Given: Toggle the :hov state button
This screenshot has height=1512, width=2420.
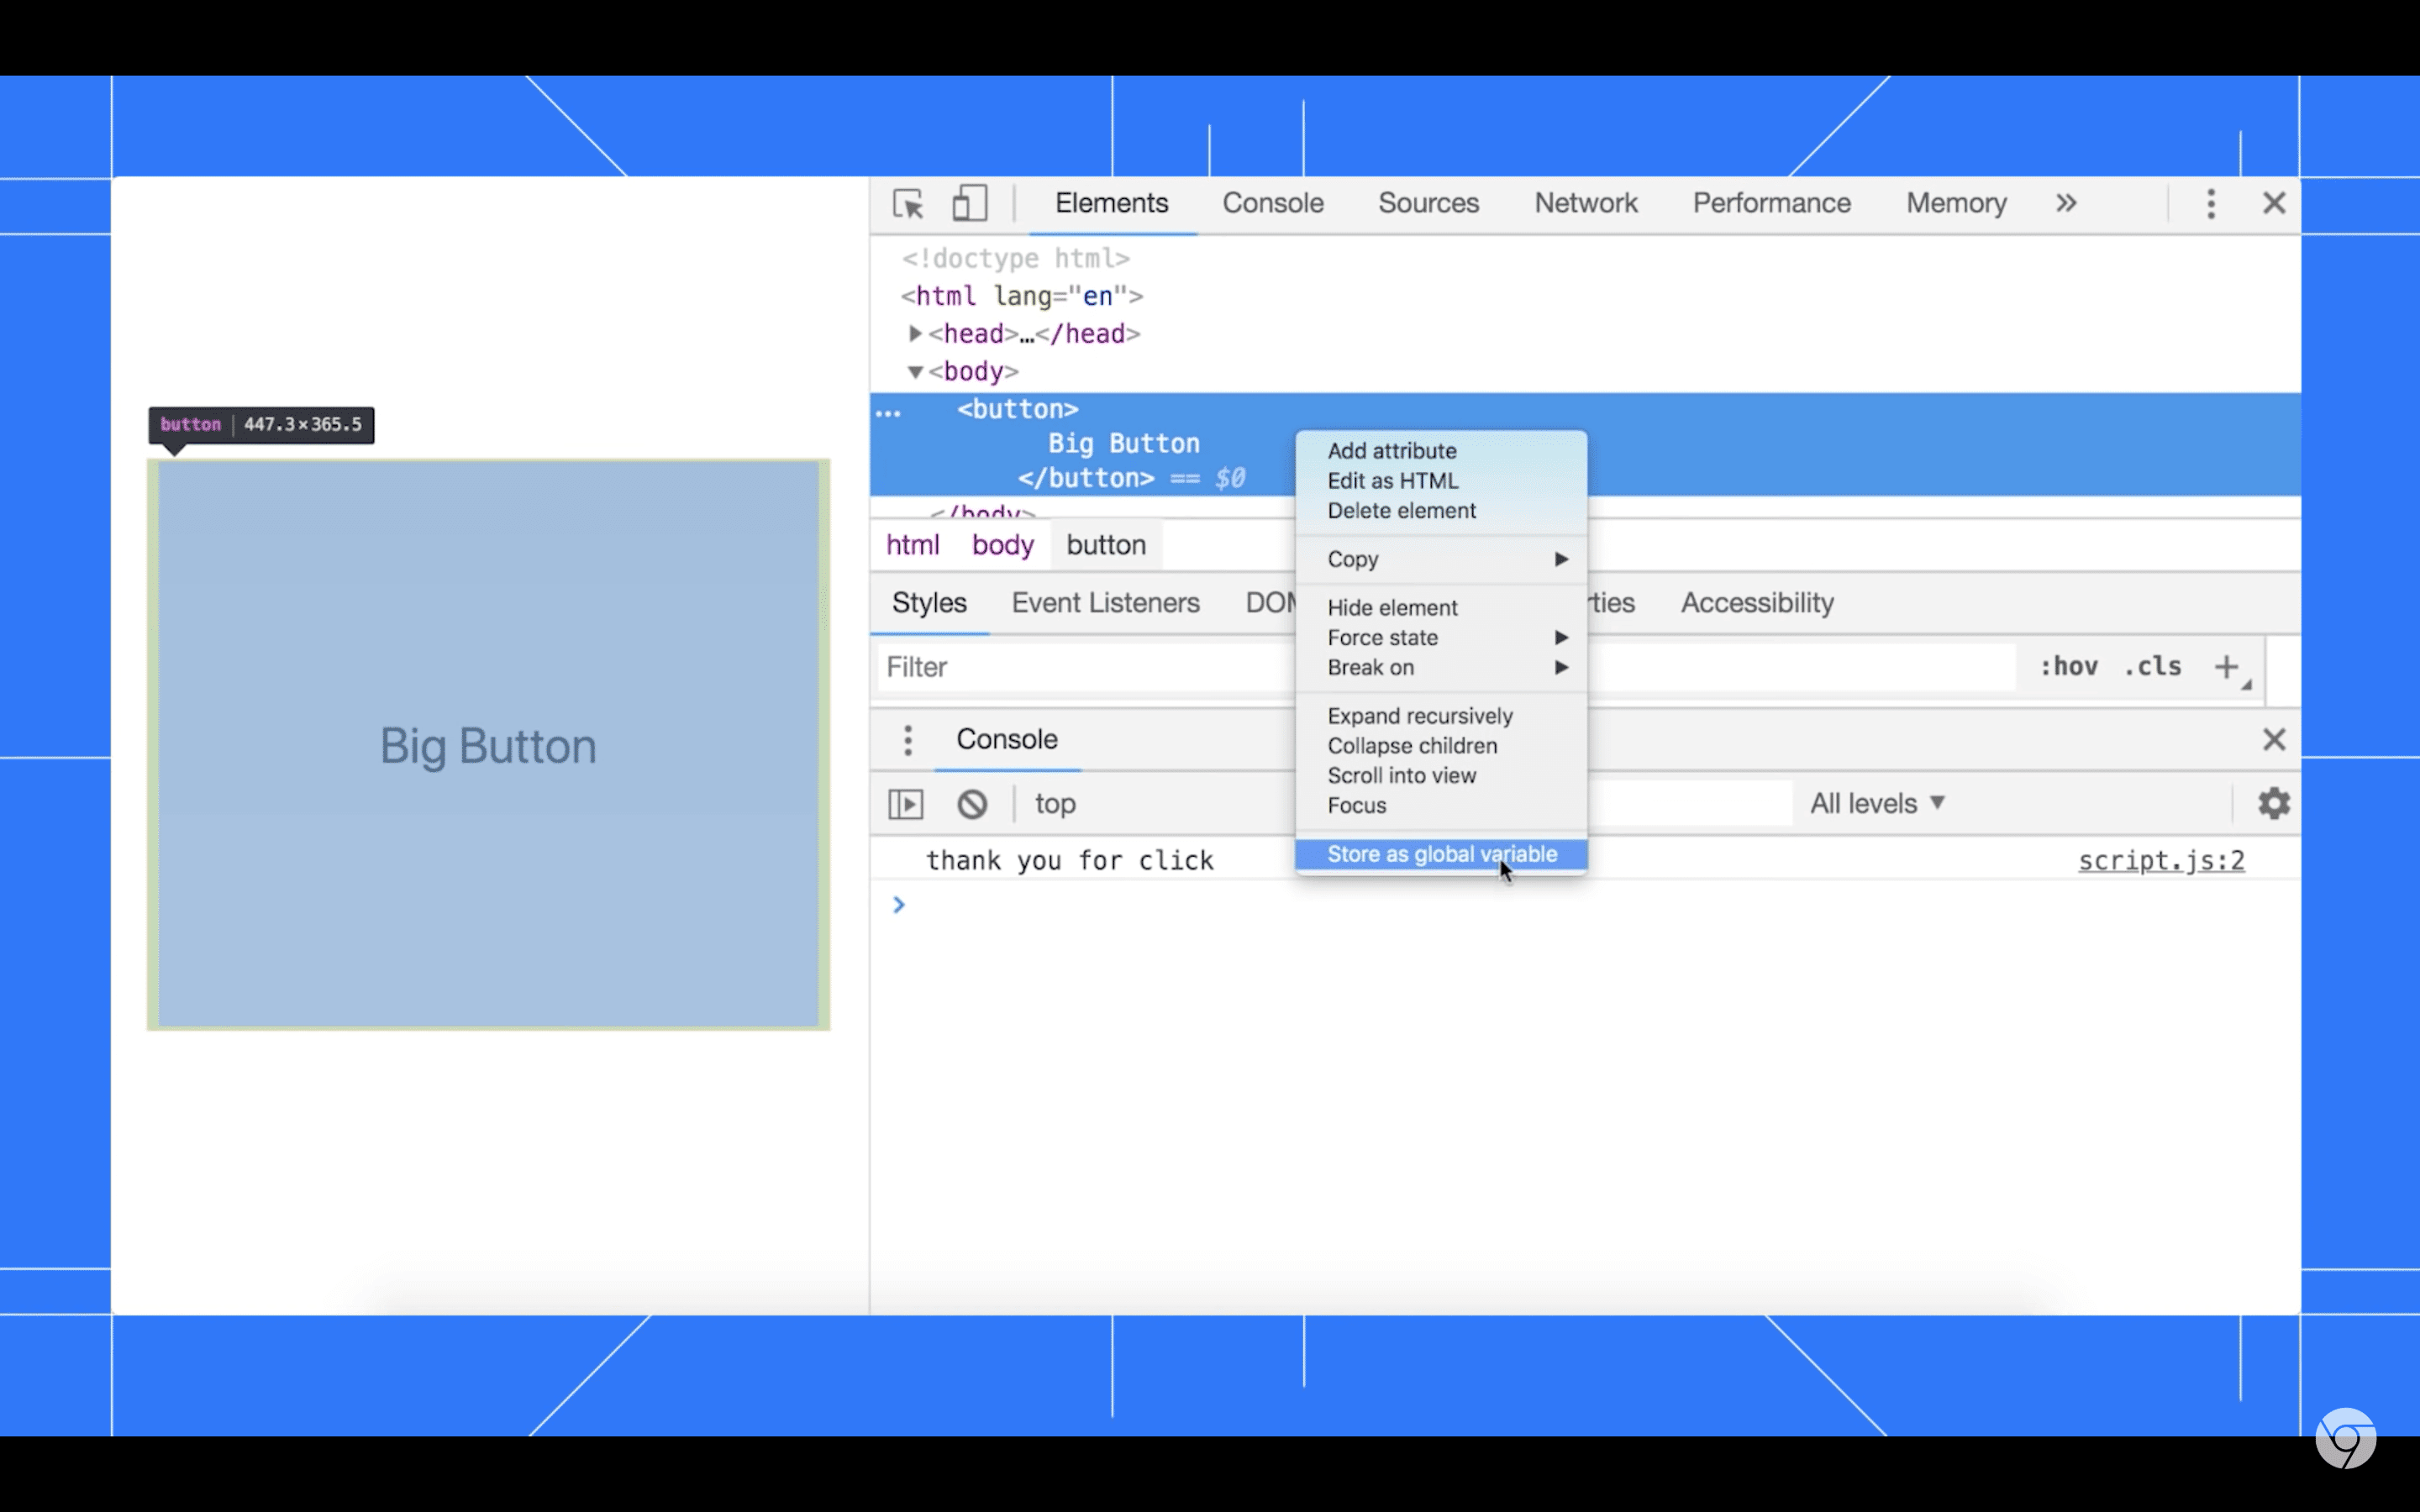Looking at the screenshot, I should (x=2066, y=665).
